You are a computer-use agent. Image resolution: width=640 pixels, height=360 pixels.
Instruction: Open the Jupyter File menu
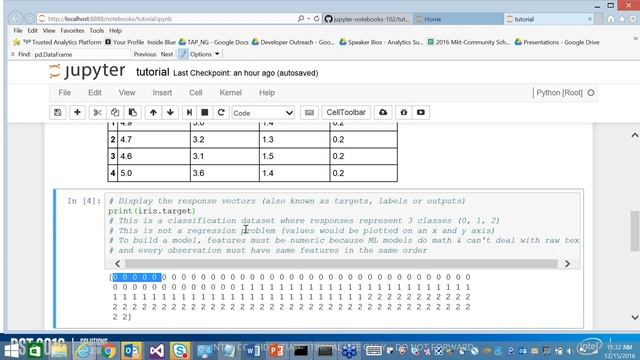point(64,93)
